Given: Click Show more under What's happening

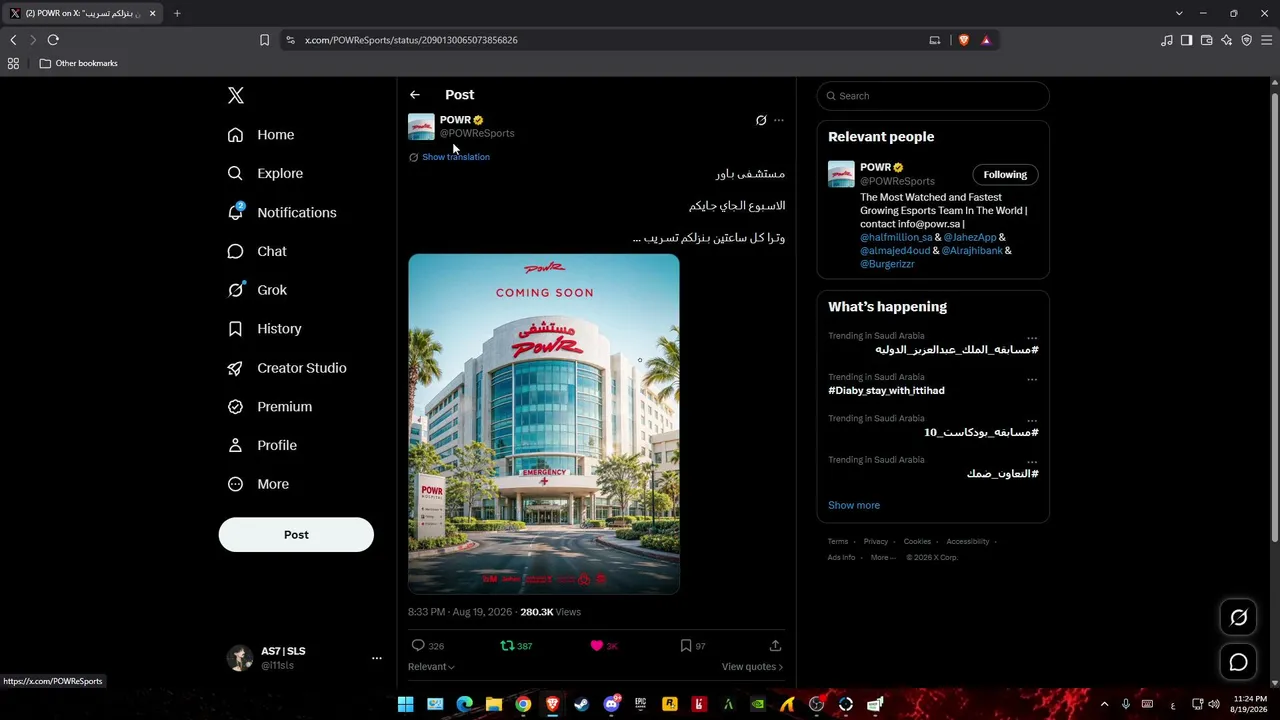Looking at the screenshot, I should pyautogui.click(x=854, y=506).
